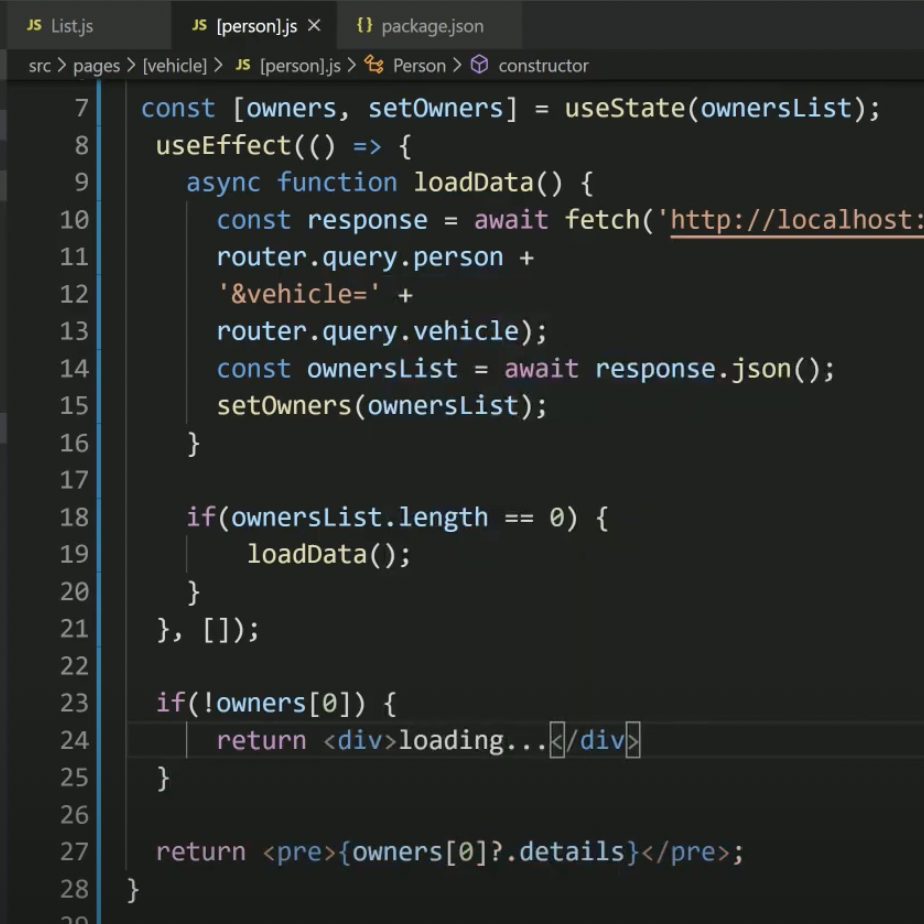Open the pages breadcrumb
The image size is (924, 924).
[x=96, y=65]
